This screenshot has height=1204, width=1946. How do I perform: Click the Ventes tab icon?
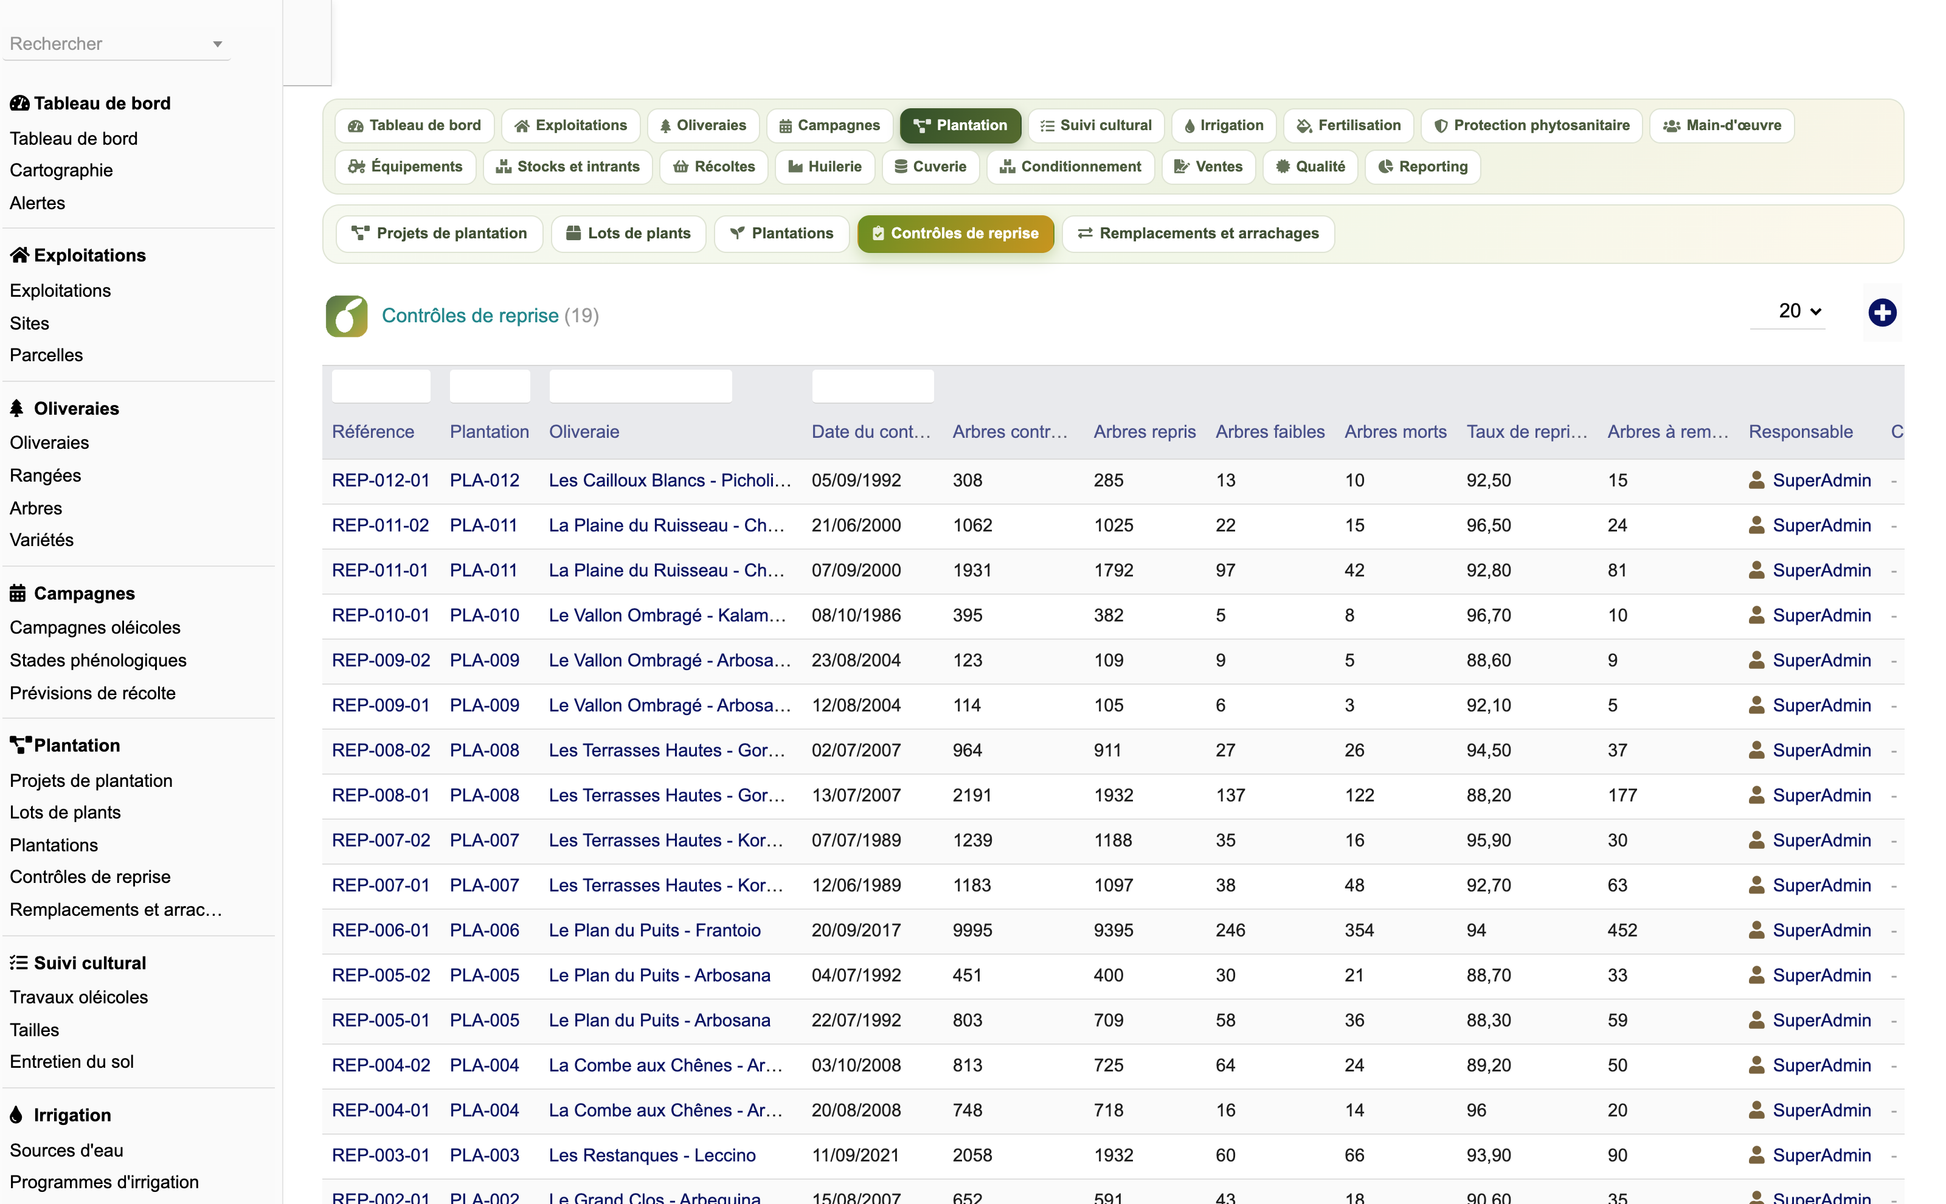pos(1182,167)
